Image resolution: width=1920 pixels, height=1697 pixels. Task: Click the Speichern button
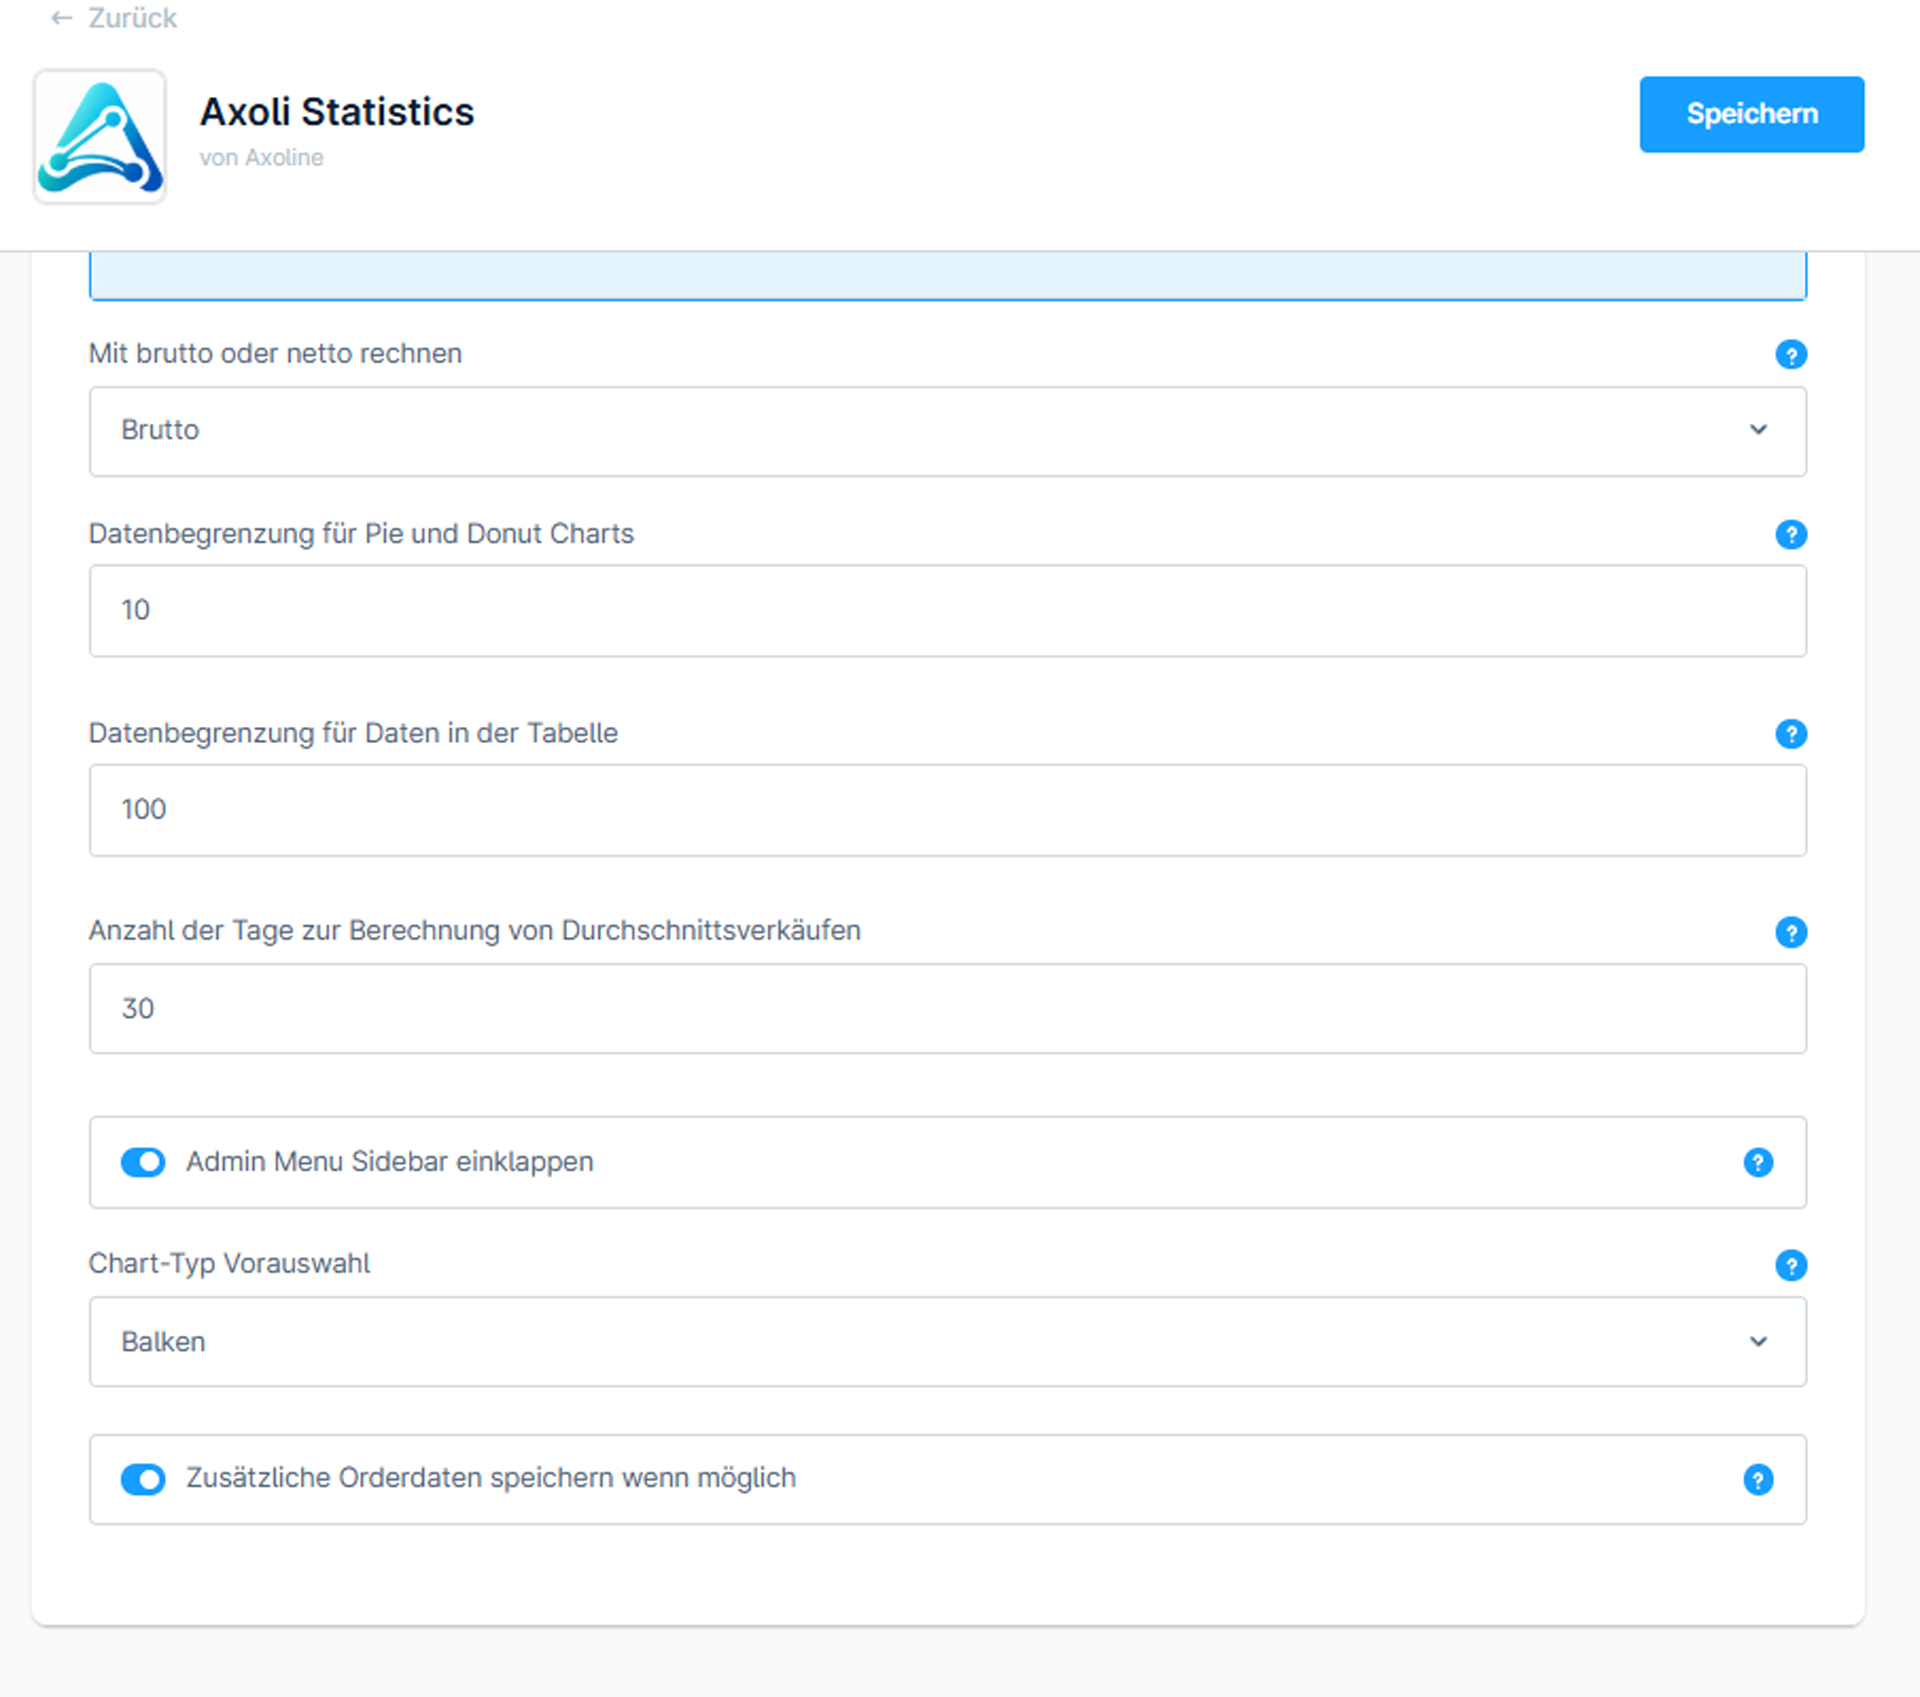[x=1751, y=114]
